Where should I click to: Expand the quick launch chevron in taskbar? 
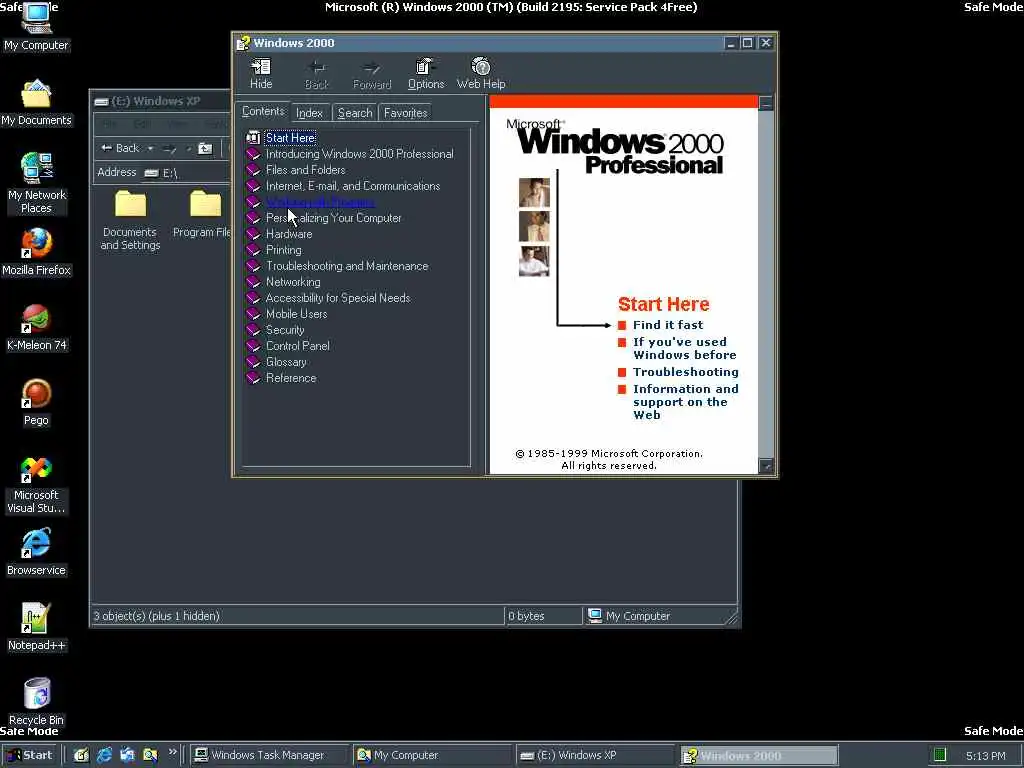[172, 752]
